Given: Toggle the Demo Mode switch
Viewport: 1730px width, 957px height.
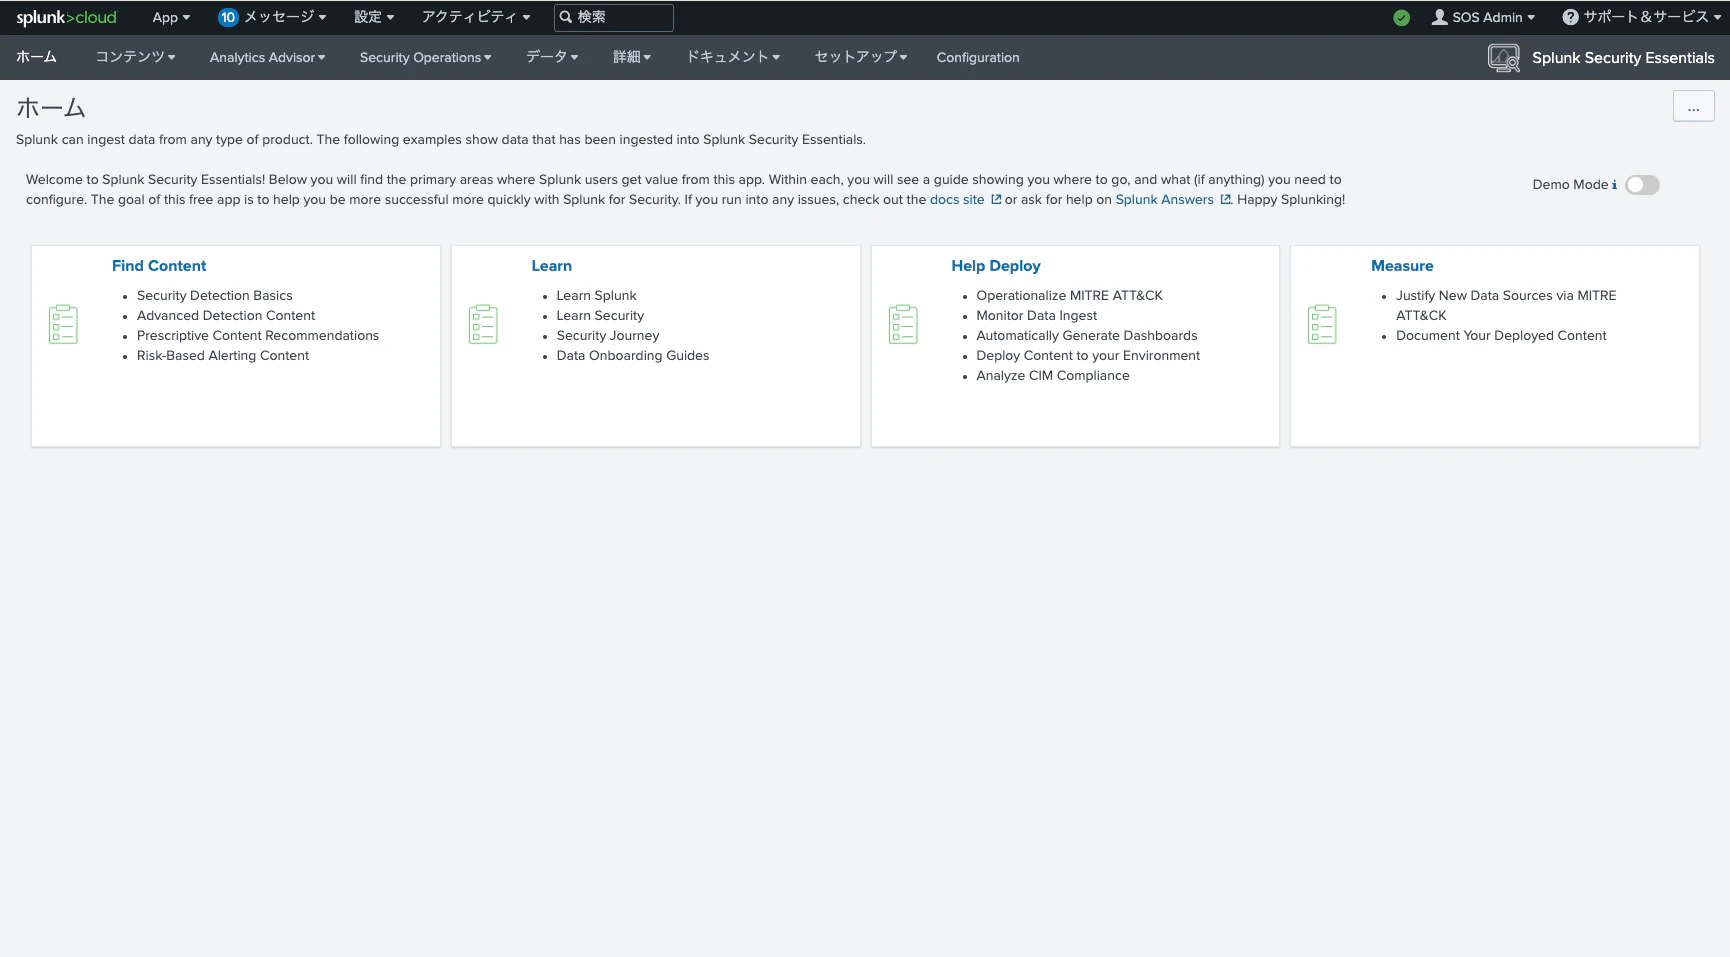Looking at the screenshot, I should tap(1642, 185).
